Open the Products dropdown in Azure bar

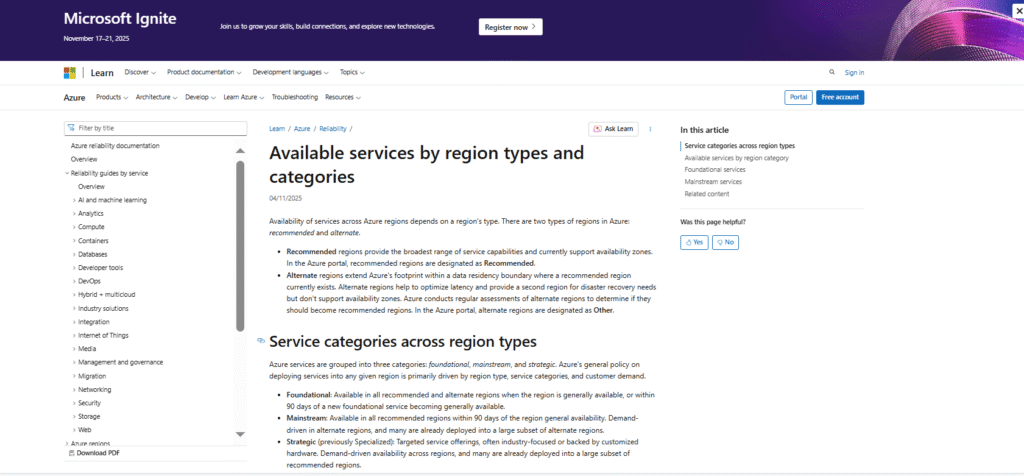(112, 97)
